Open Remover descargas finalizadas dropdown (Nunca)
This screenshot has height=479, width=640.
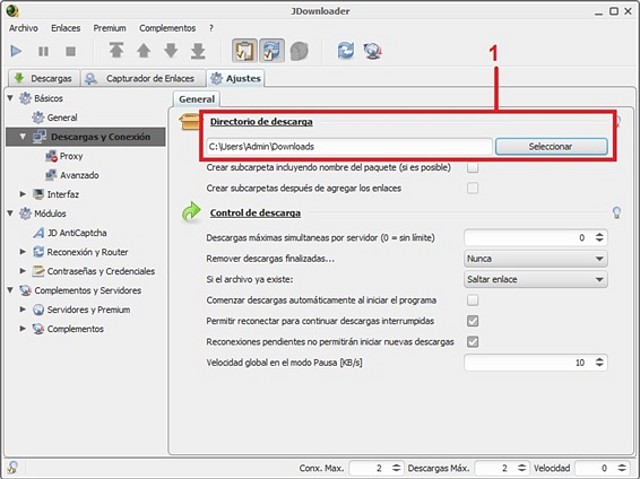[x=536, y=259]
